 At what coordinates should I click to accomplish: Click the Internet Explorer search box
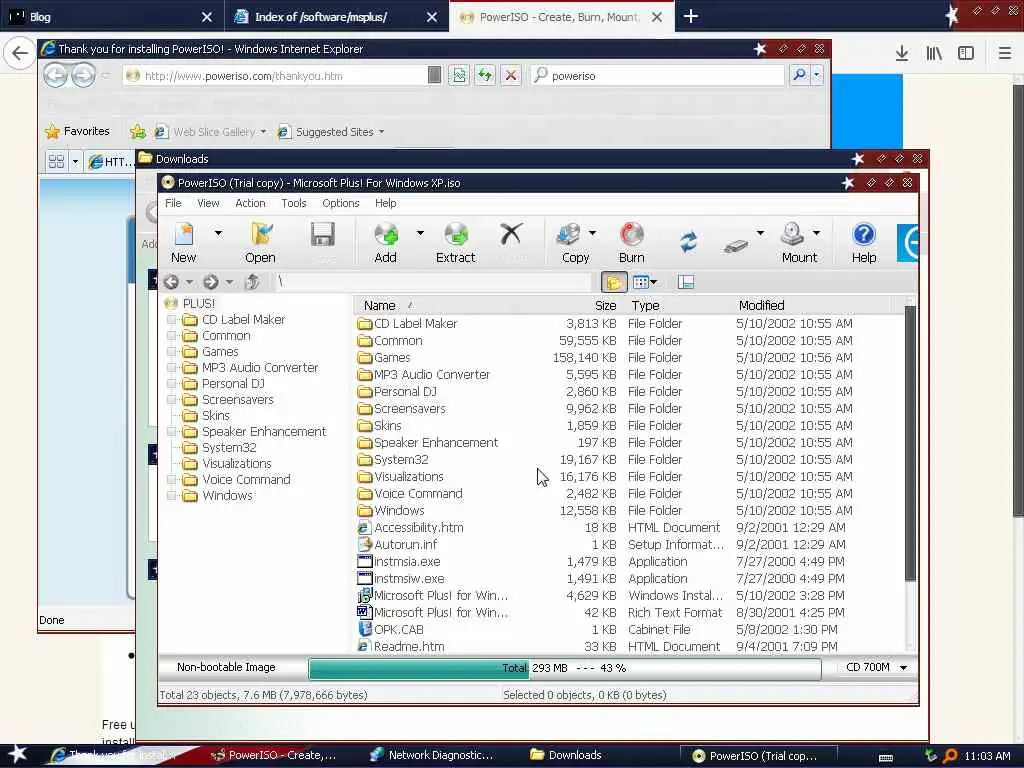(658, 76)
